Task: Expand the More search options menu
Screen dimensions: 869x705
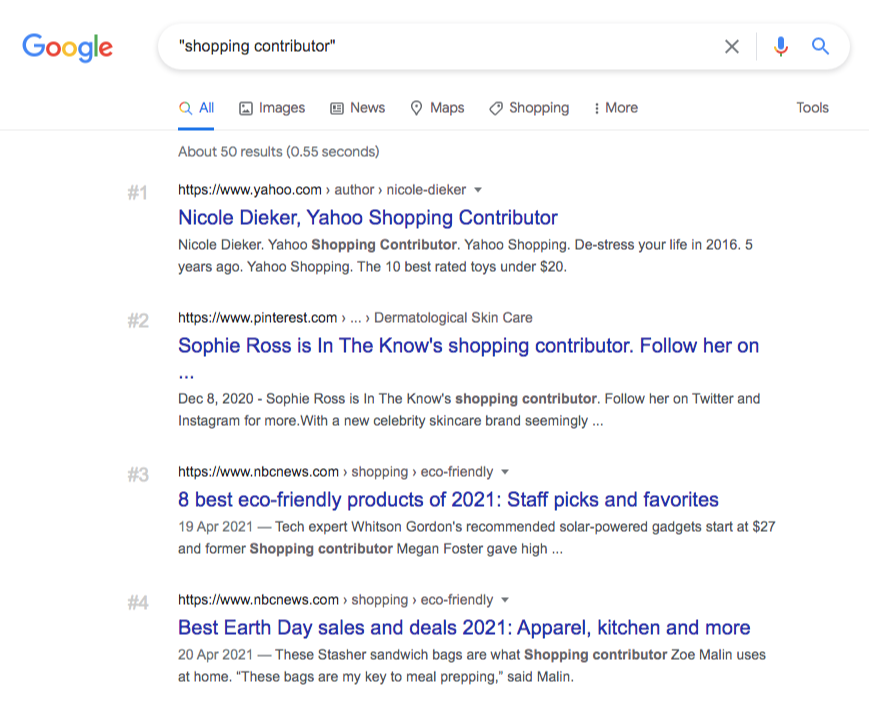Action: tap(615, 108)
